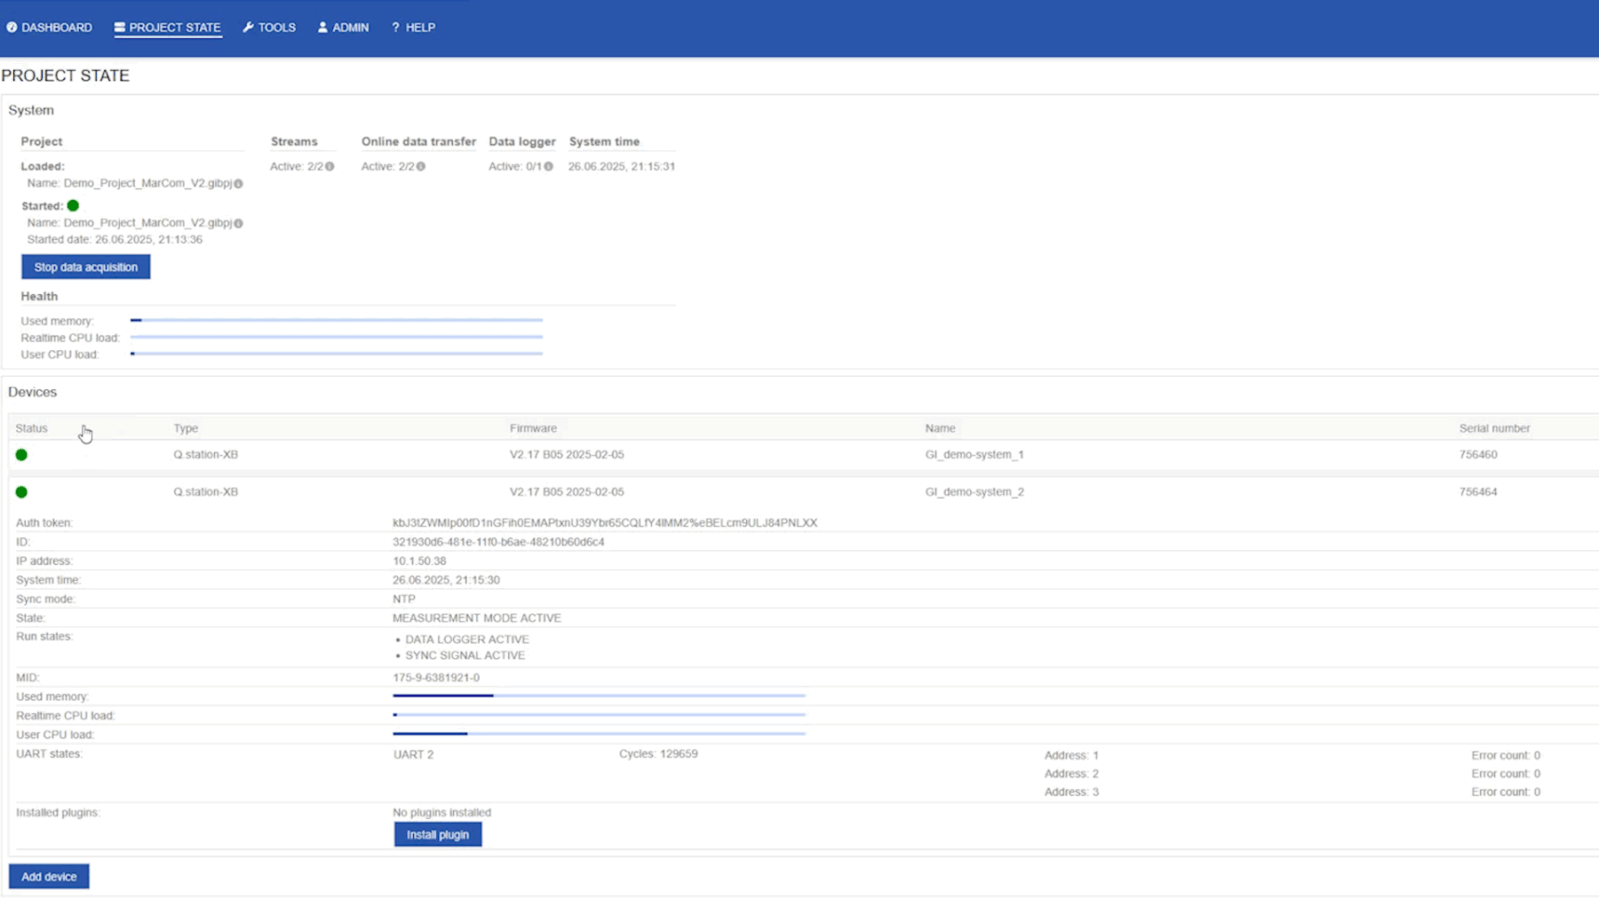Screen dimensions: 1599x900
Task: Expand the GI_demo-system_1 device row
Action: (803, 455)
